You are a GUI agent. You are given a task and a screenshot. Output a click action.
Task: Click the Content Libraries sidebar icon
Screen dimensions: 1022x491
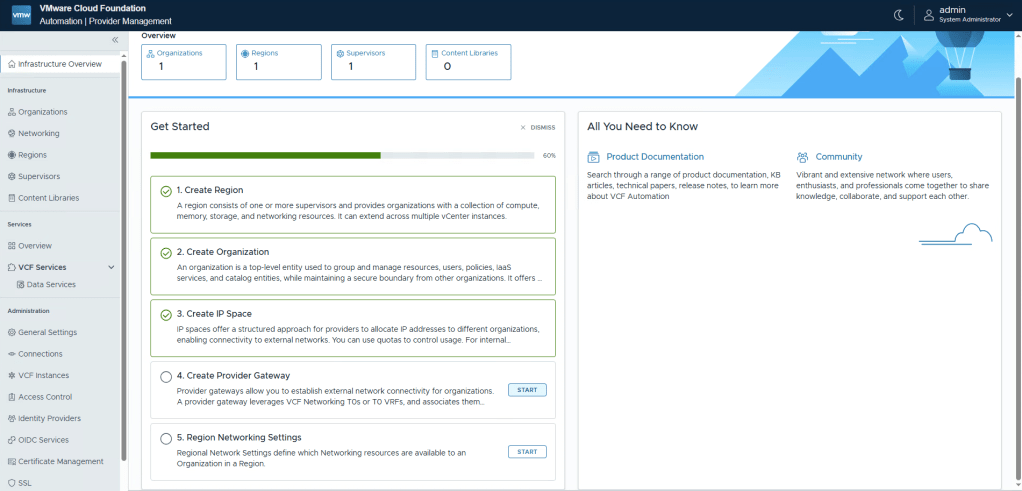pyautogui.click(x=12, y=198)
